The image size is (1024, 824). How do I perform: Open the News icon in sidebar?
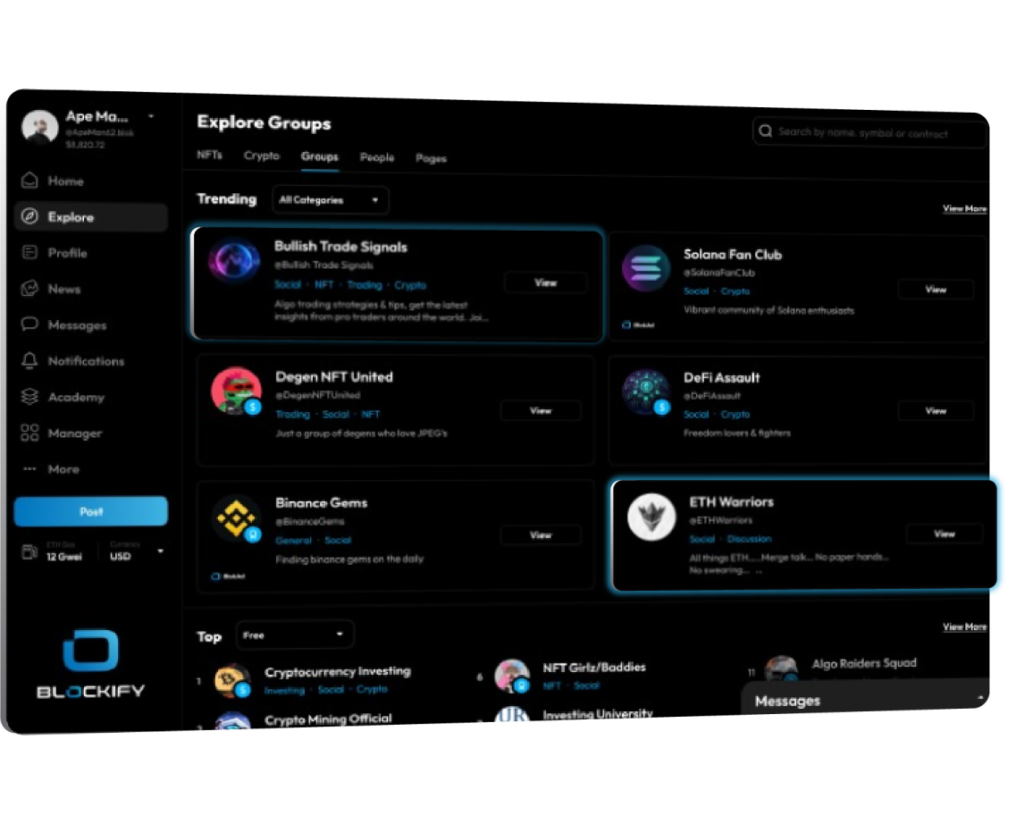[x=30, y=289]
